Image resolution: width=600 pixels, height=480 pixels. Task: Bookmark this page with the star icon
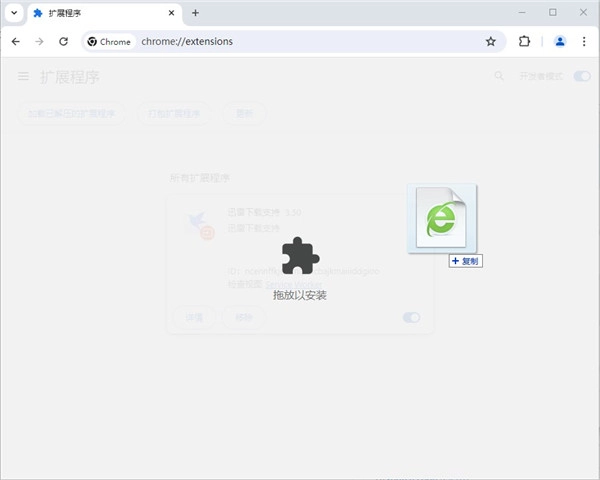point(490,42)
